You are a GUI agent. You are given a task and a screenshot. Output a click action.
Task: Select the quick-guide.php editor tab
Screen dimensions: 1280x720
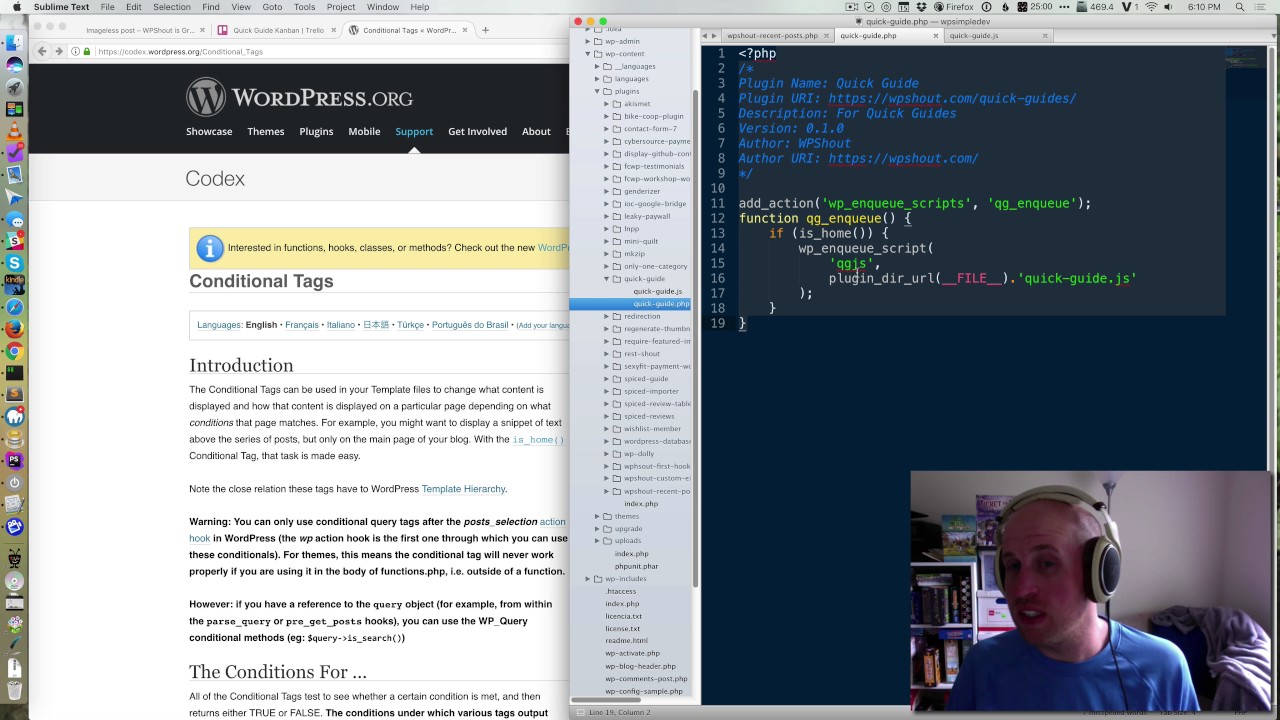868,36
